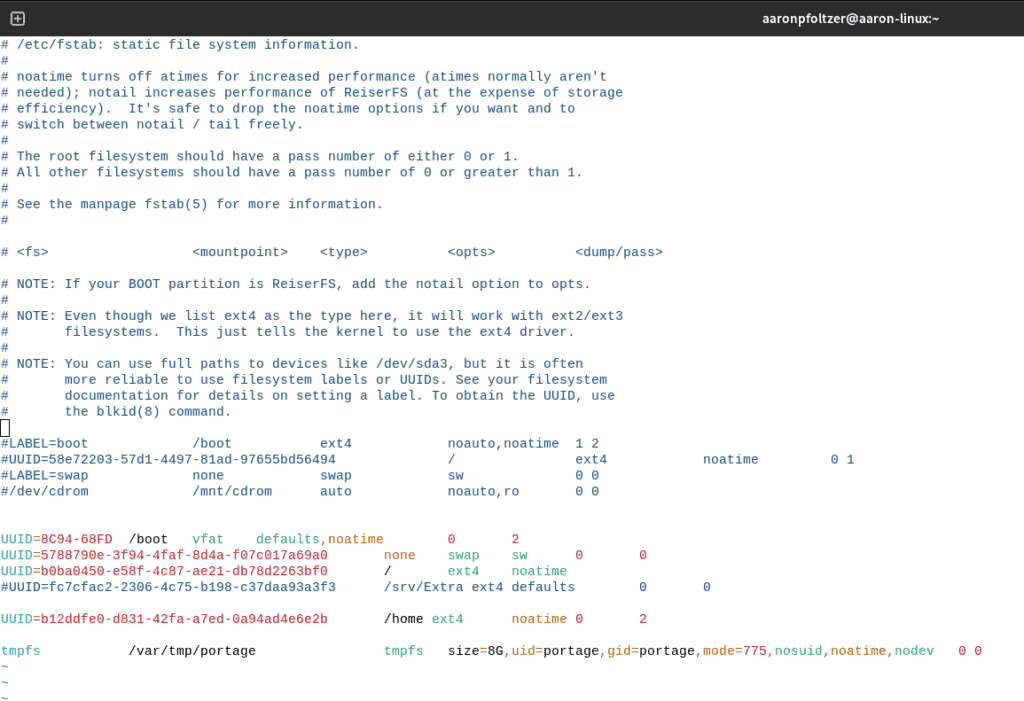1024x701 pixels.
Task: Click 'nosuid' tmpfs option
Action: pyautogui.click(x=798, y=651)
